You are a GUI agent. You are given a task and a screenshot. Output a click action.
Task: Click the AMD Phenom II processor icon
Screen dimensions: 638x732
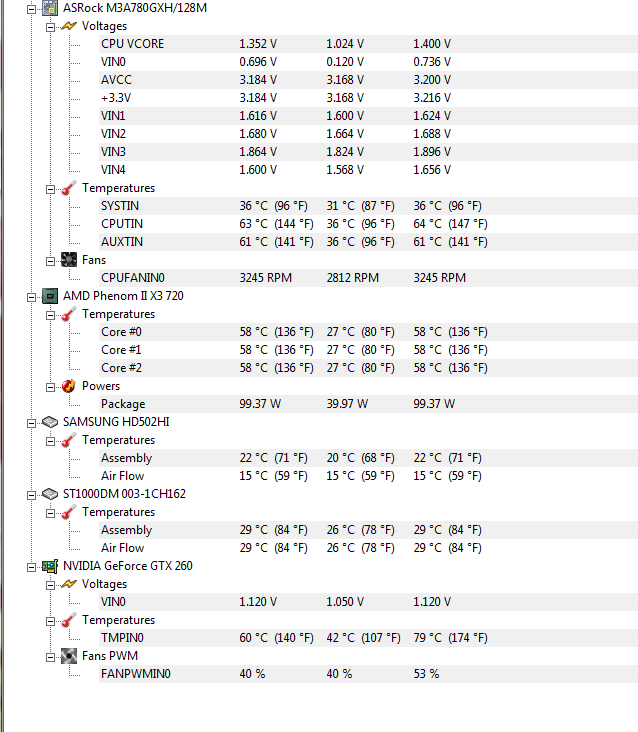(49, 296)
